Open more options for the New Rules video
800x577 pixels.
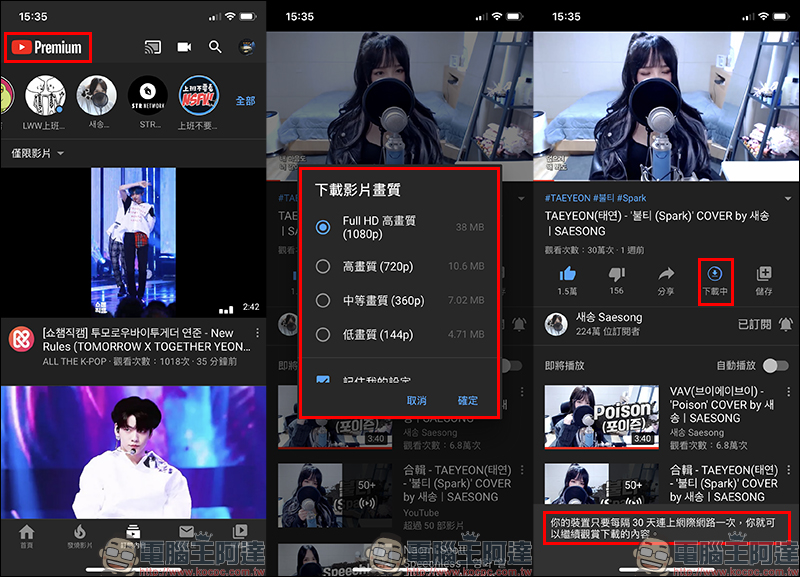[257, 333]
